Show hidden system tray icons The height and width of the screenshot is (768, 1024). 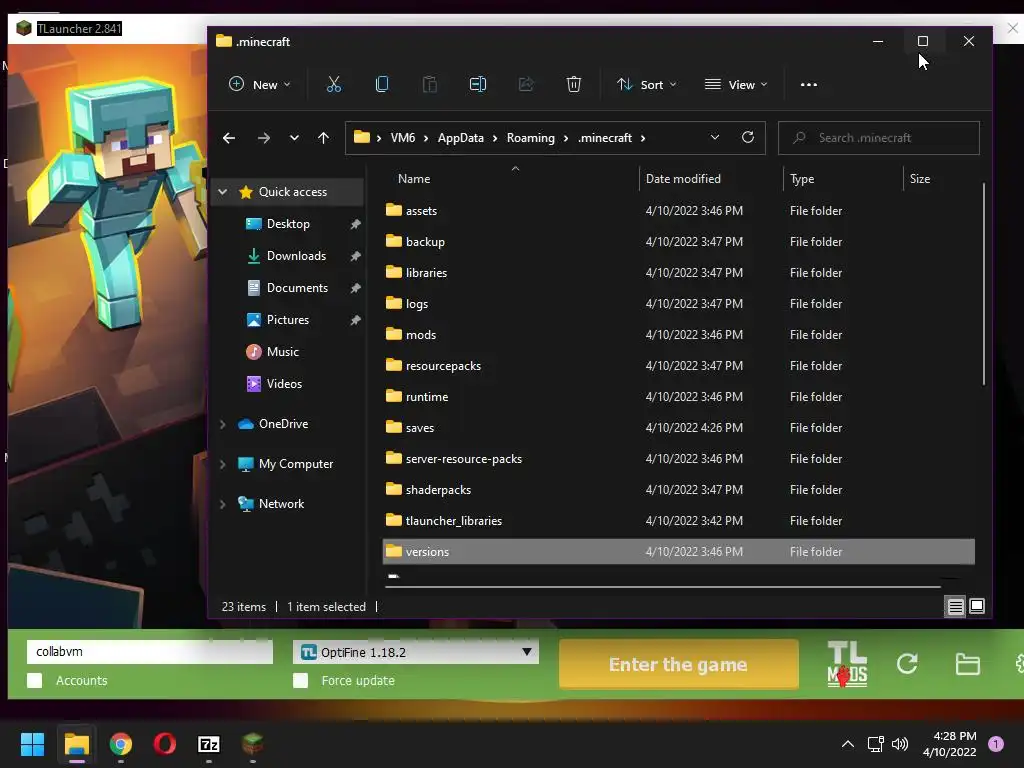click(x=848, y=744)
